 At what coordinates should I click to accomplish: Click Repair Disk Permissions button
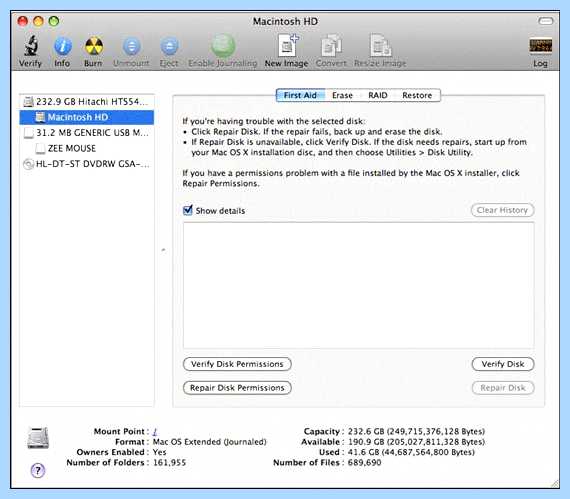(x=237, y=388)
